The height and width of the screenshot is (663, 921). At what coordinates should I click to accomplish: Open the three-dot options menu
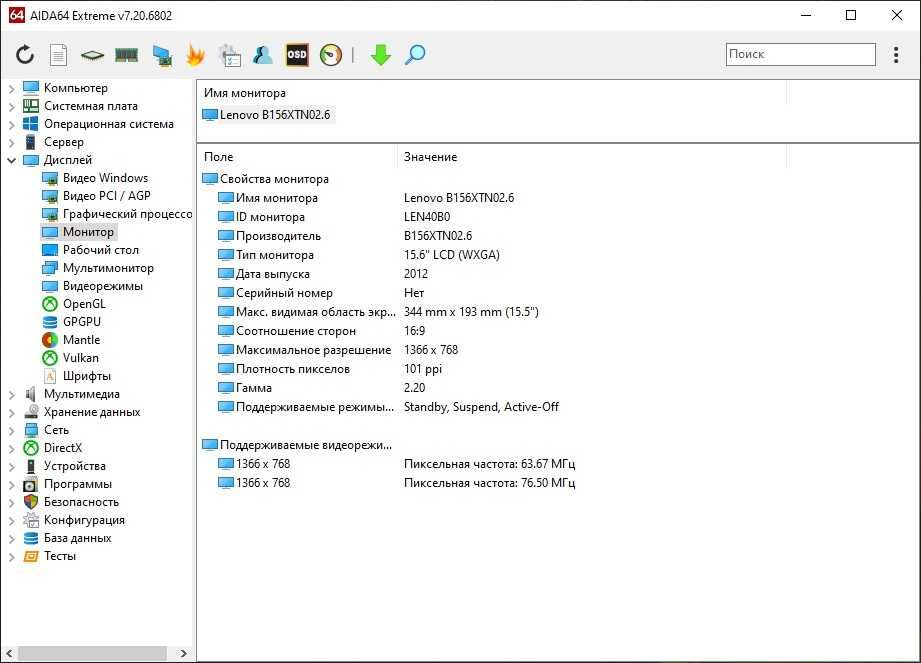pyautogui.click(x=896, y=55)
